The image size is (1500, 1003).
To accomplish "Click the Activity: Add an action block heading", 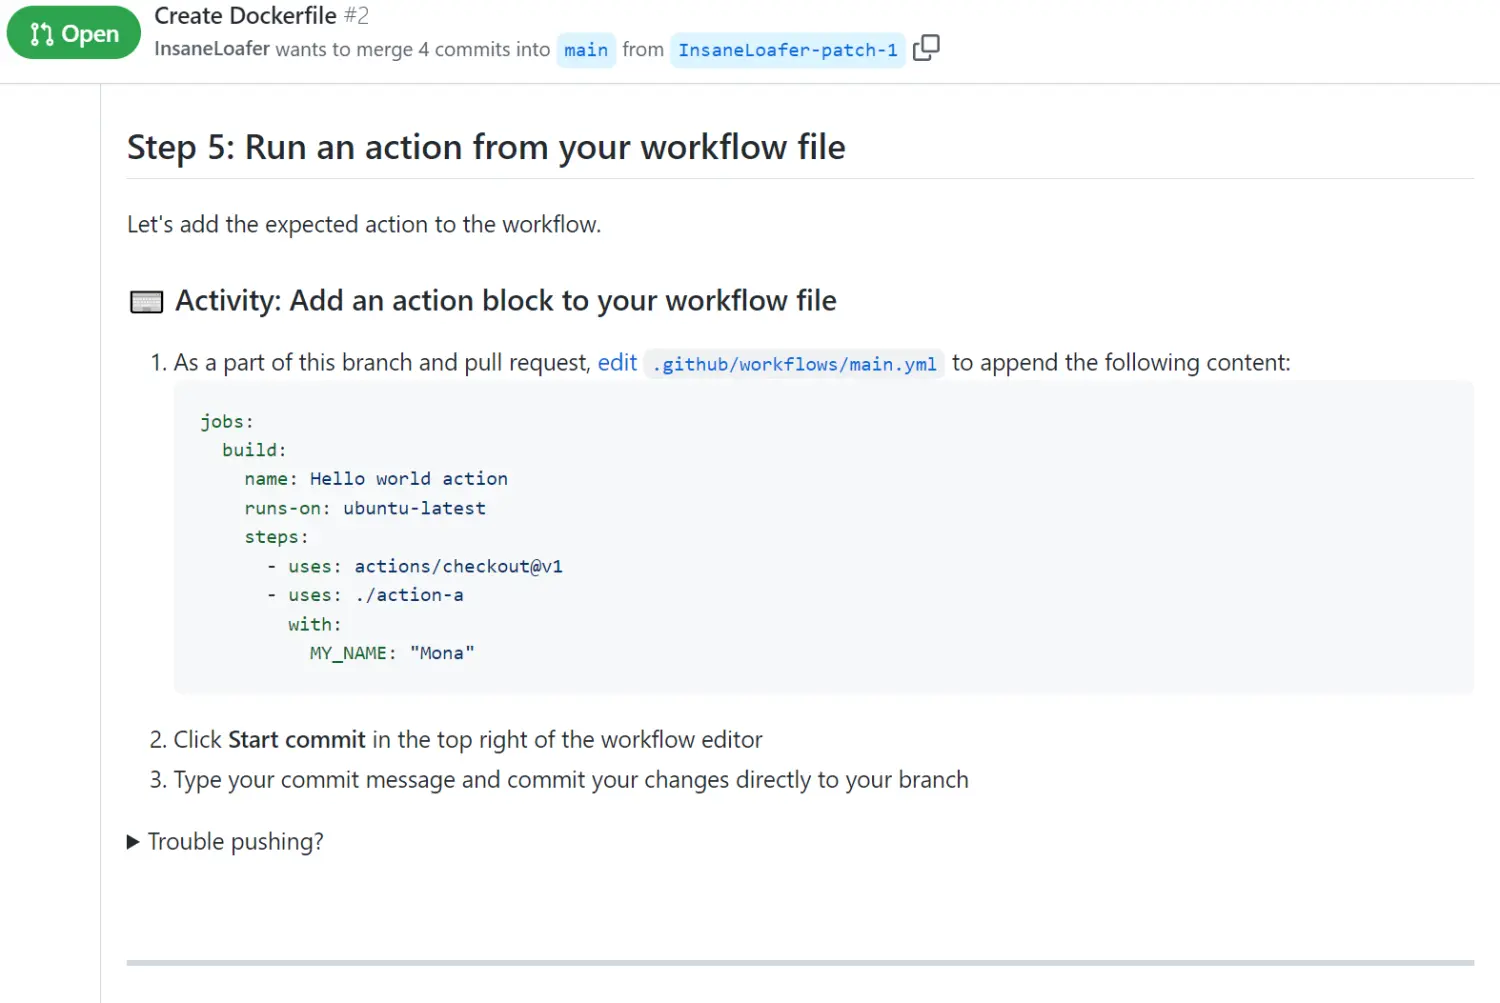I will [x=505, y=301].
